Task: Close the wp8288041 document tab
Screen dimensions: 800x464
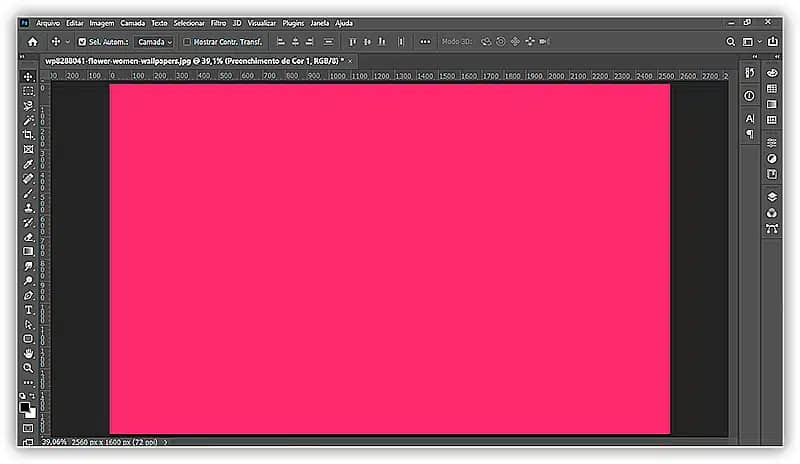Action: pos(350,61)
